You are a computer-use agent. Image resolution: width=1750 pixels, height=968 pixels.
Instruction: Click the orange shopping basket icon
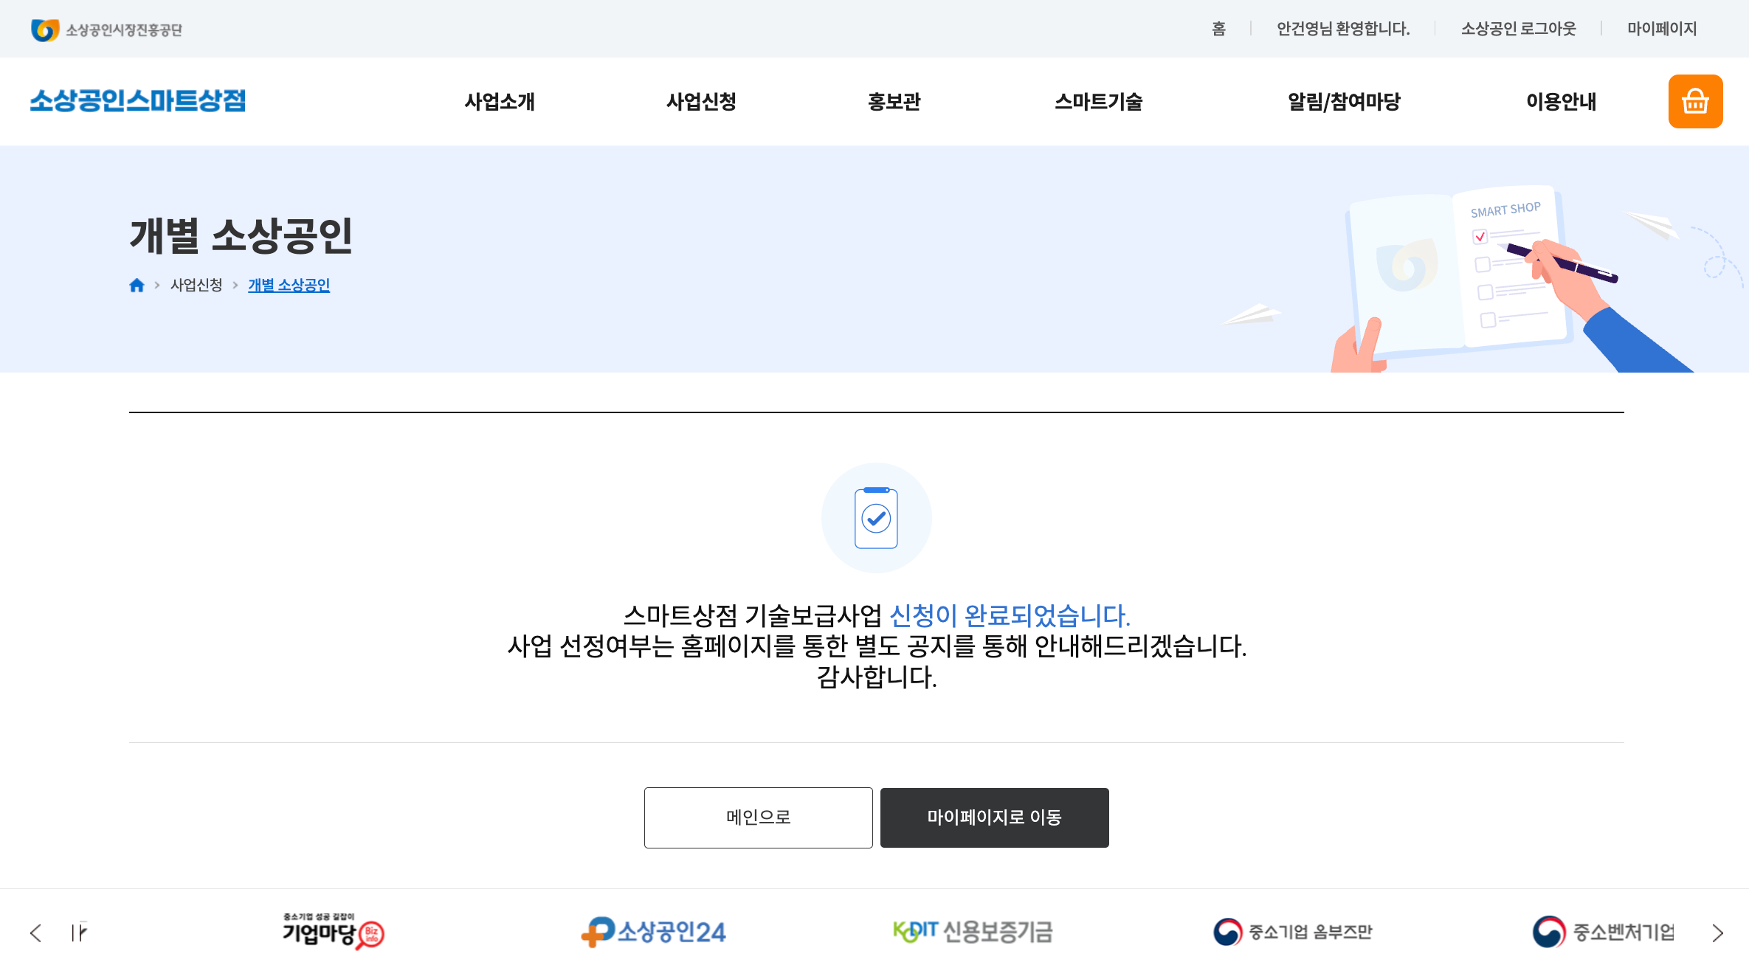1695,101
